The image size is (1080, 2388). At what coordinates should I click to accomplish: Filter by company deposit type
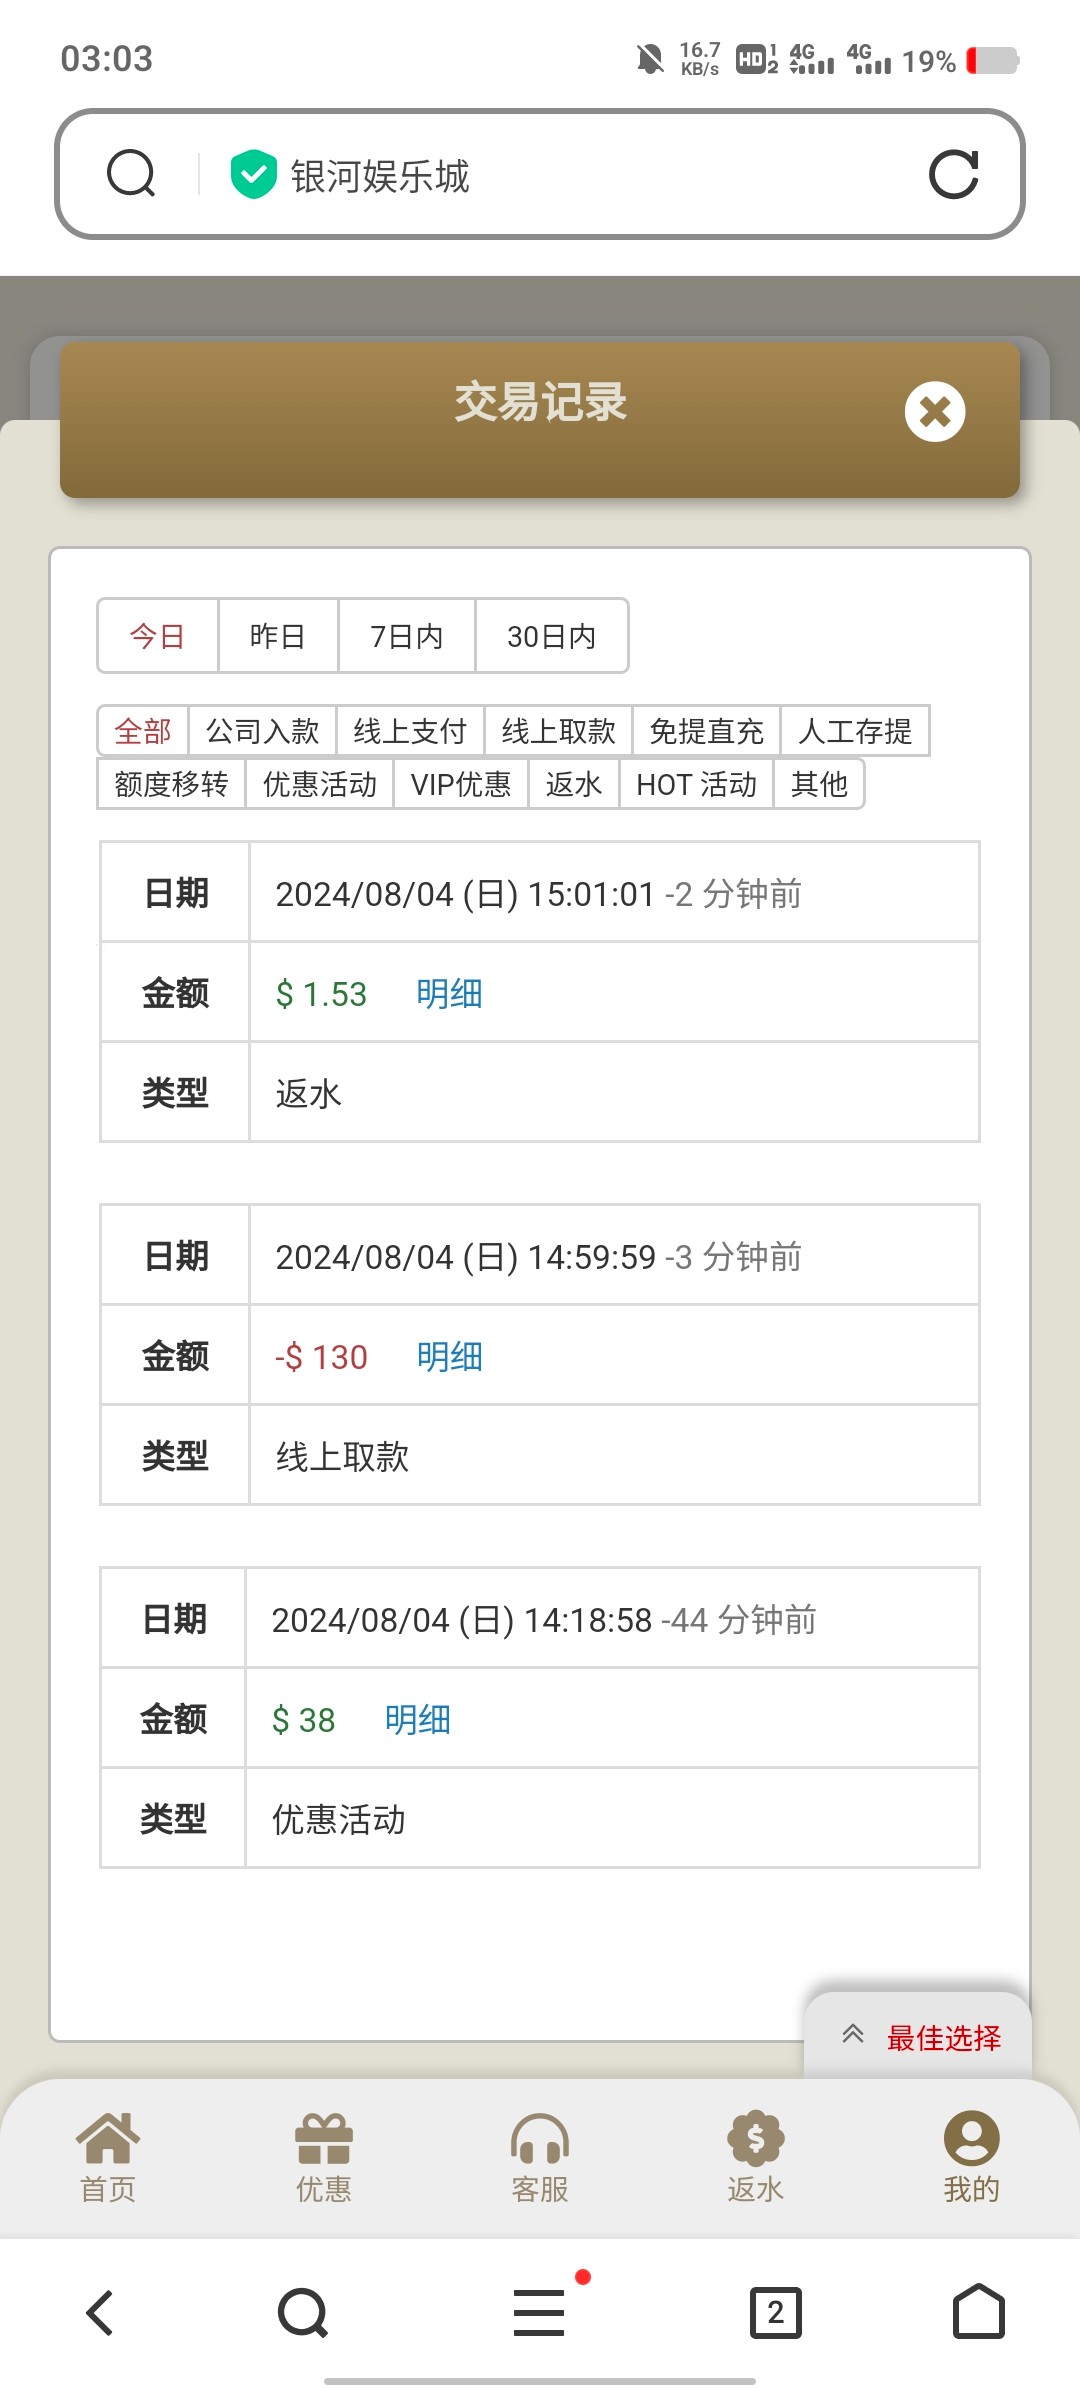click(262, 731)
